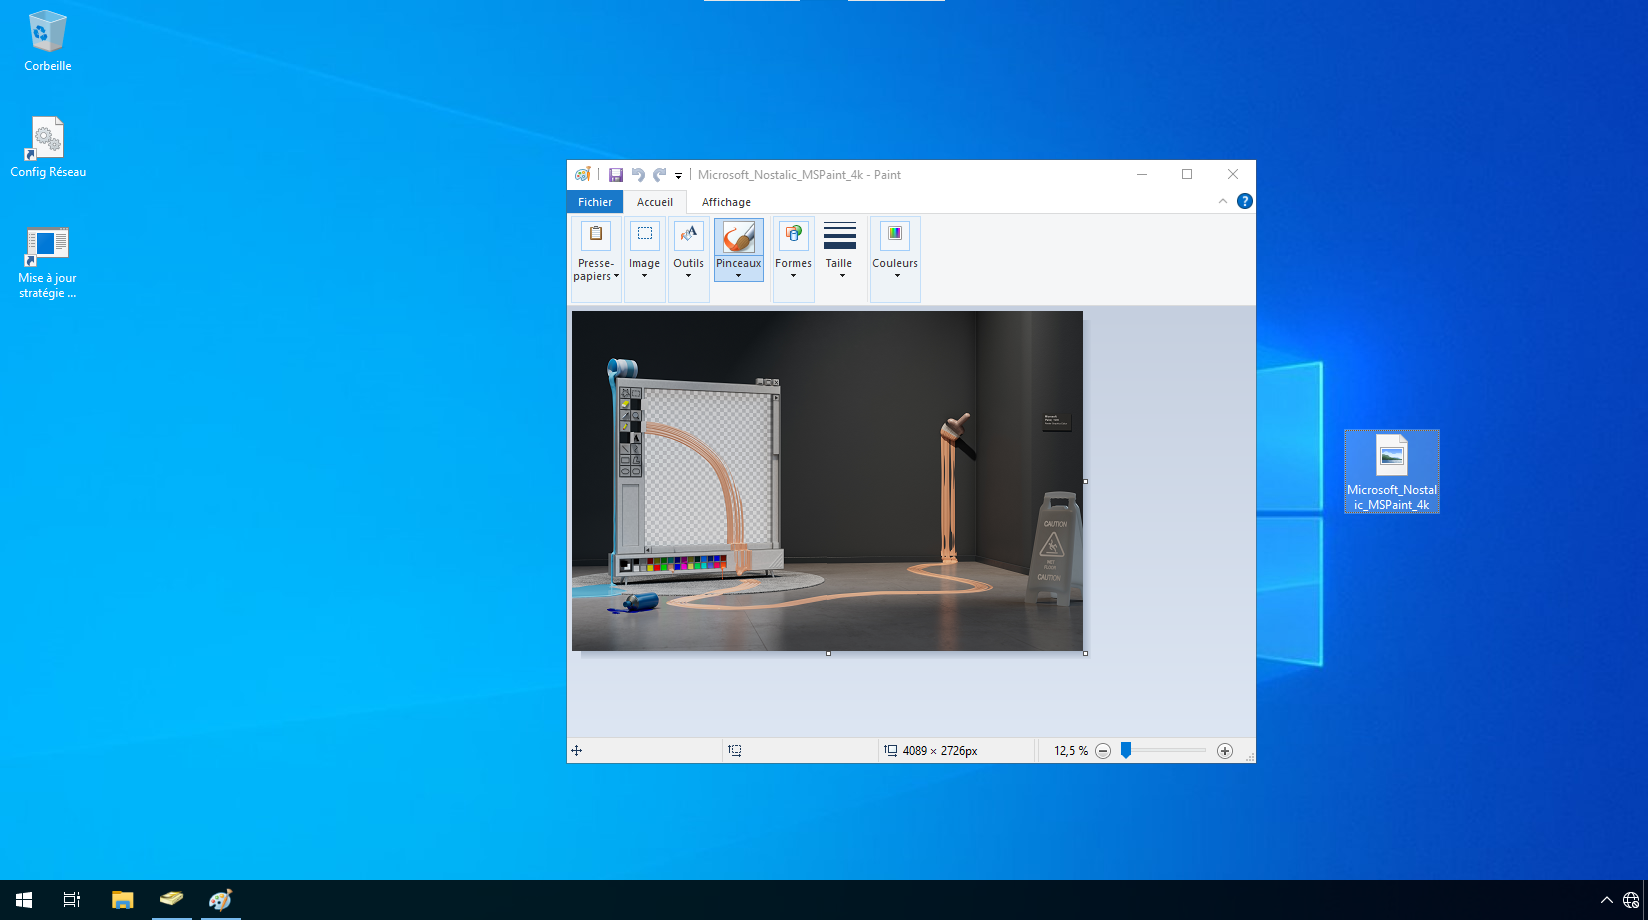The image size is (1648, 920).
Task: Collapse the ribbon with the chevron arrow
Action: [1222, 201]
